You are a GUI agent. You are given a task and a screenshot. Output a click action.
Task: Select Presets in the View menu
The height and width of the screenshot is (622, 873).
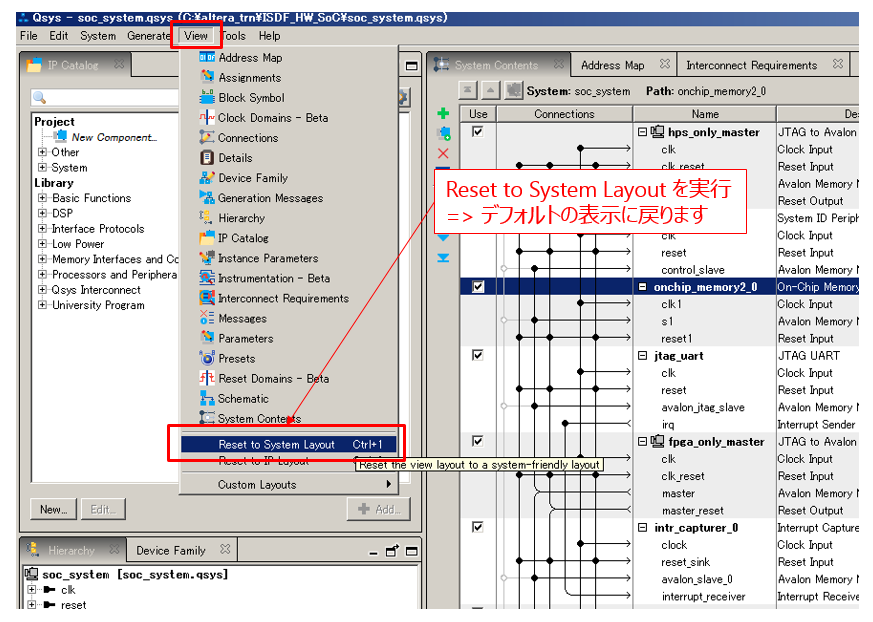[237, 358]
